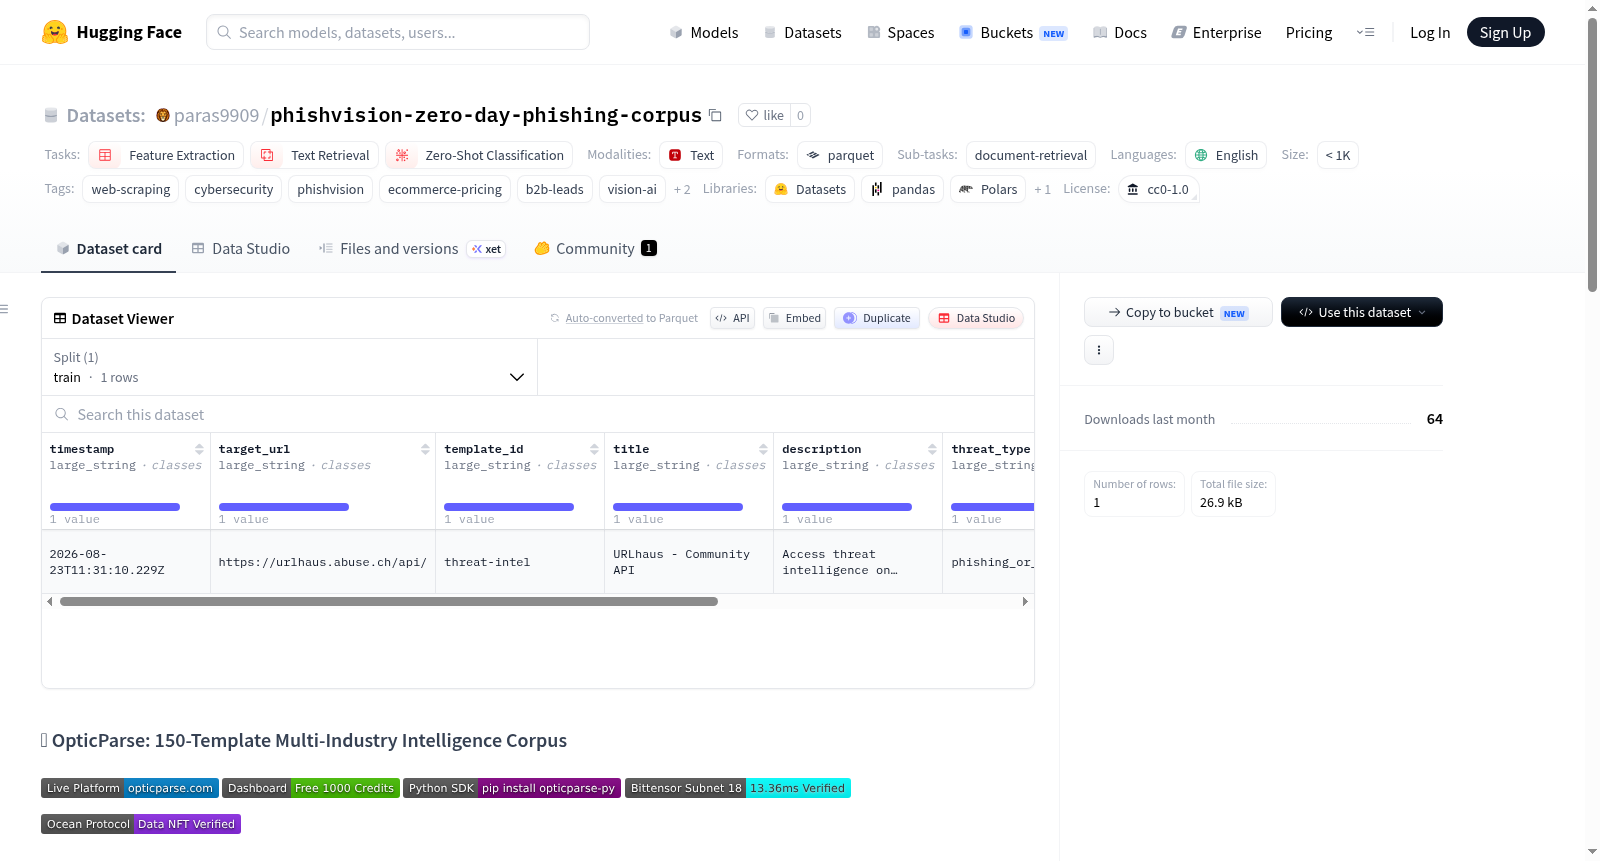Like this dataset

[x=764, y=115]
